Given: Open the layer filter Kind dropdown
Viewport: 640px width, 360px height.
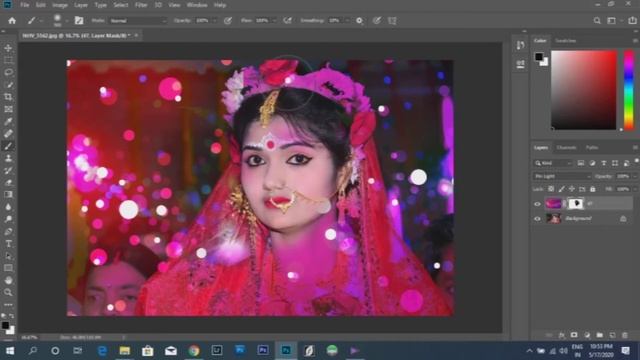Looking at the screenshot, I should coord(553,163).
